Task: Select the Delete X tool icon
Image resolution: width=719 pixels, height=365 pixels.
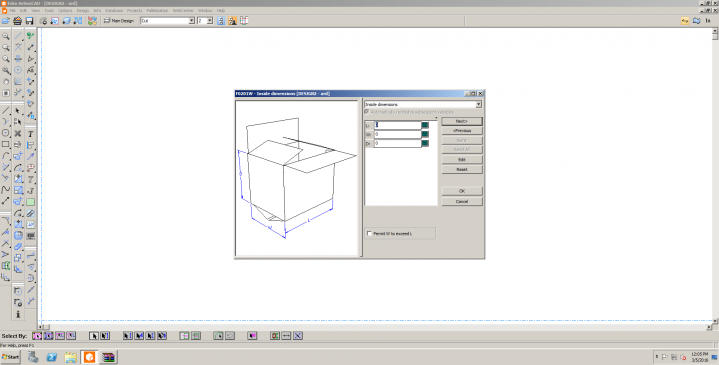Action: [x=18, y=133]
